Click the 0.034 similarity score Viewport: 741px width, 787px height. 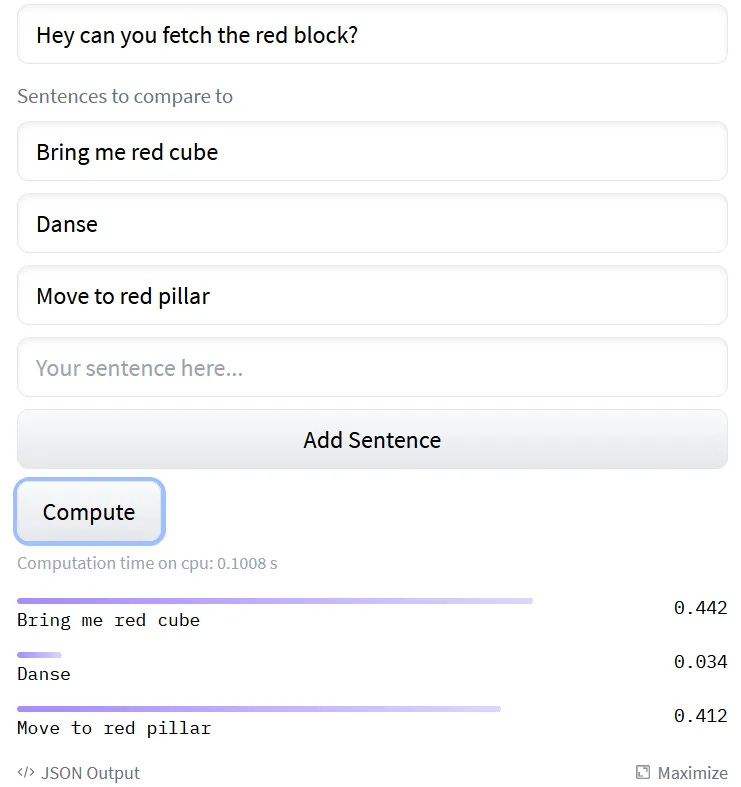(700, 662)
